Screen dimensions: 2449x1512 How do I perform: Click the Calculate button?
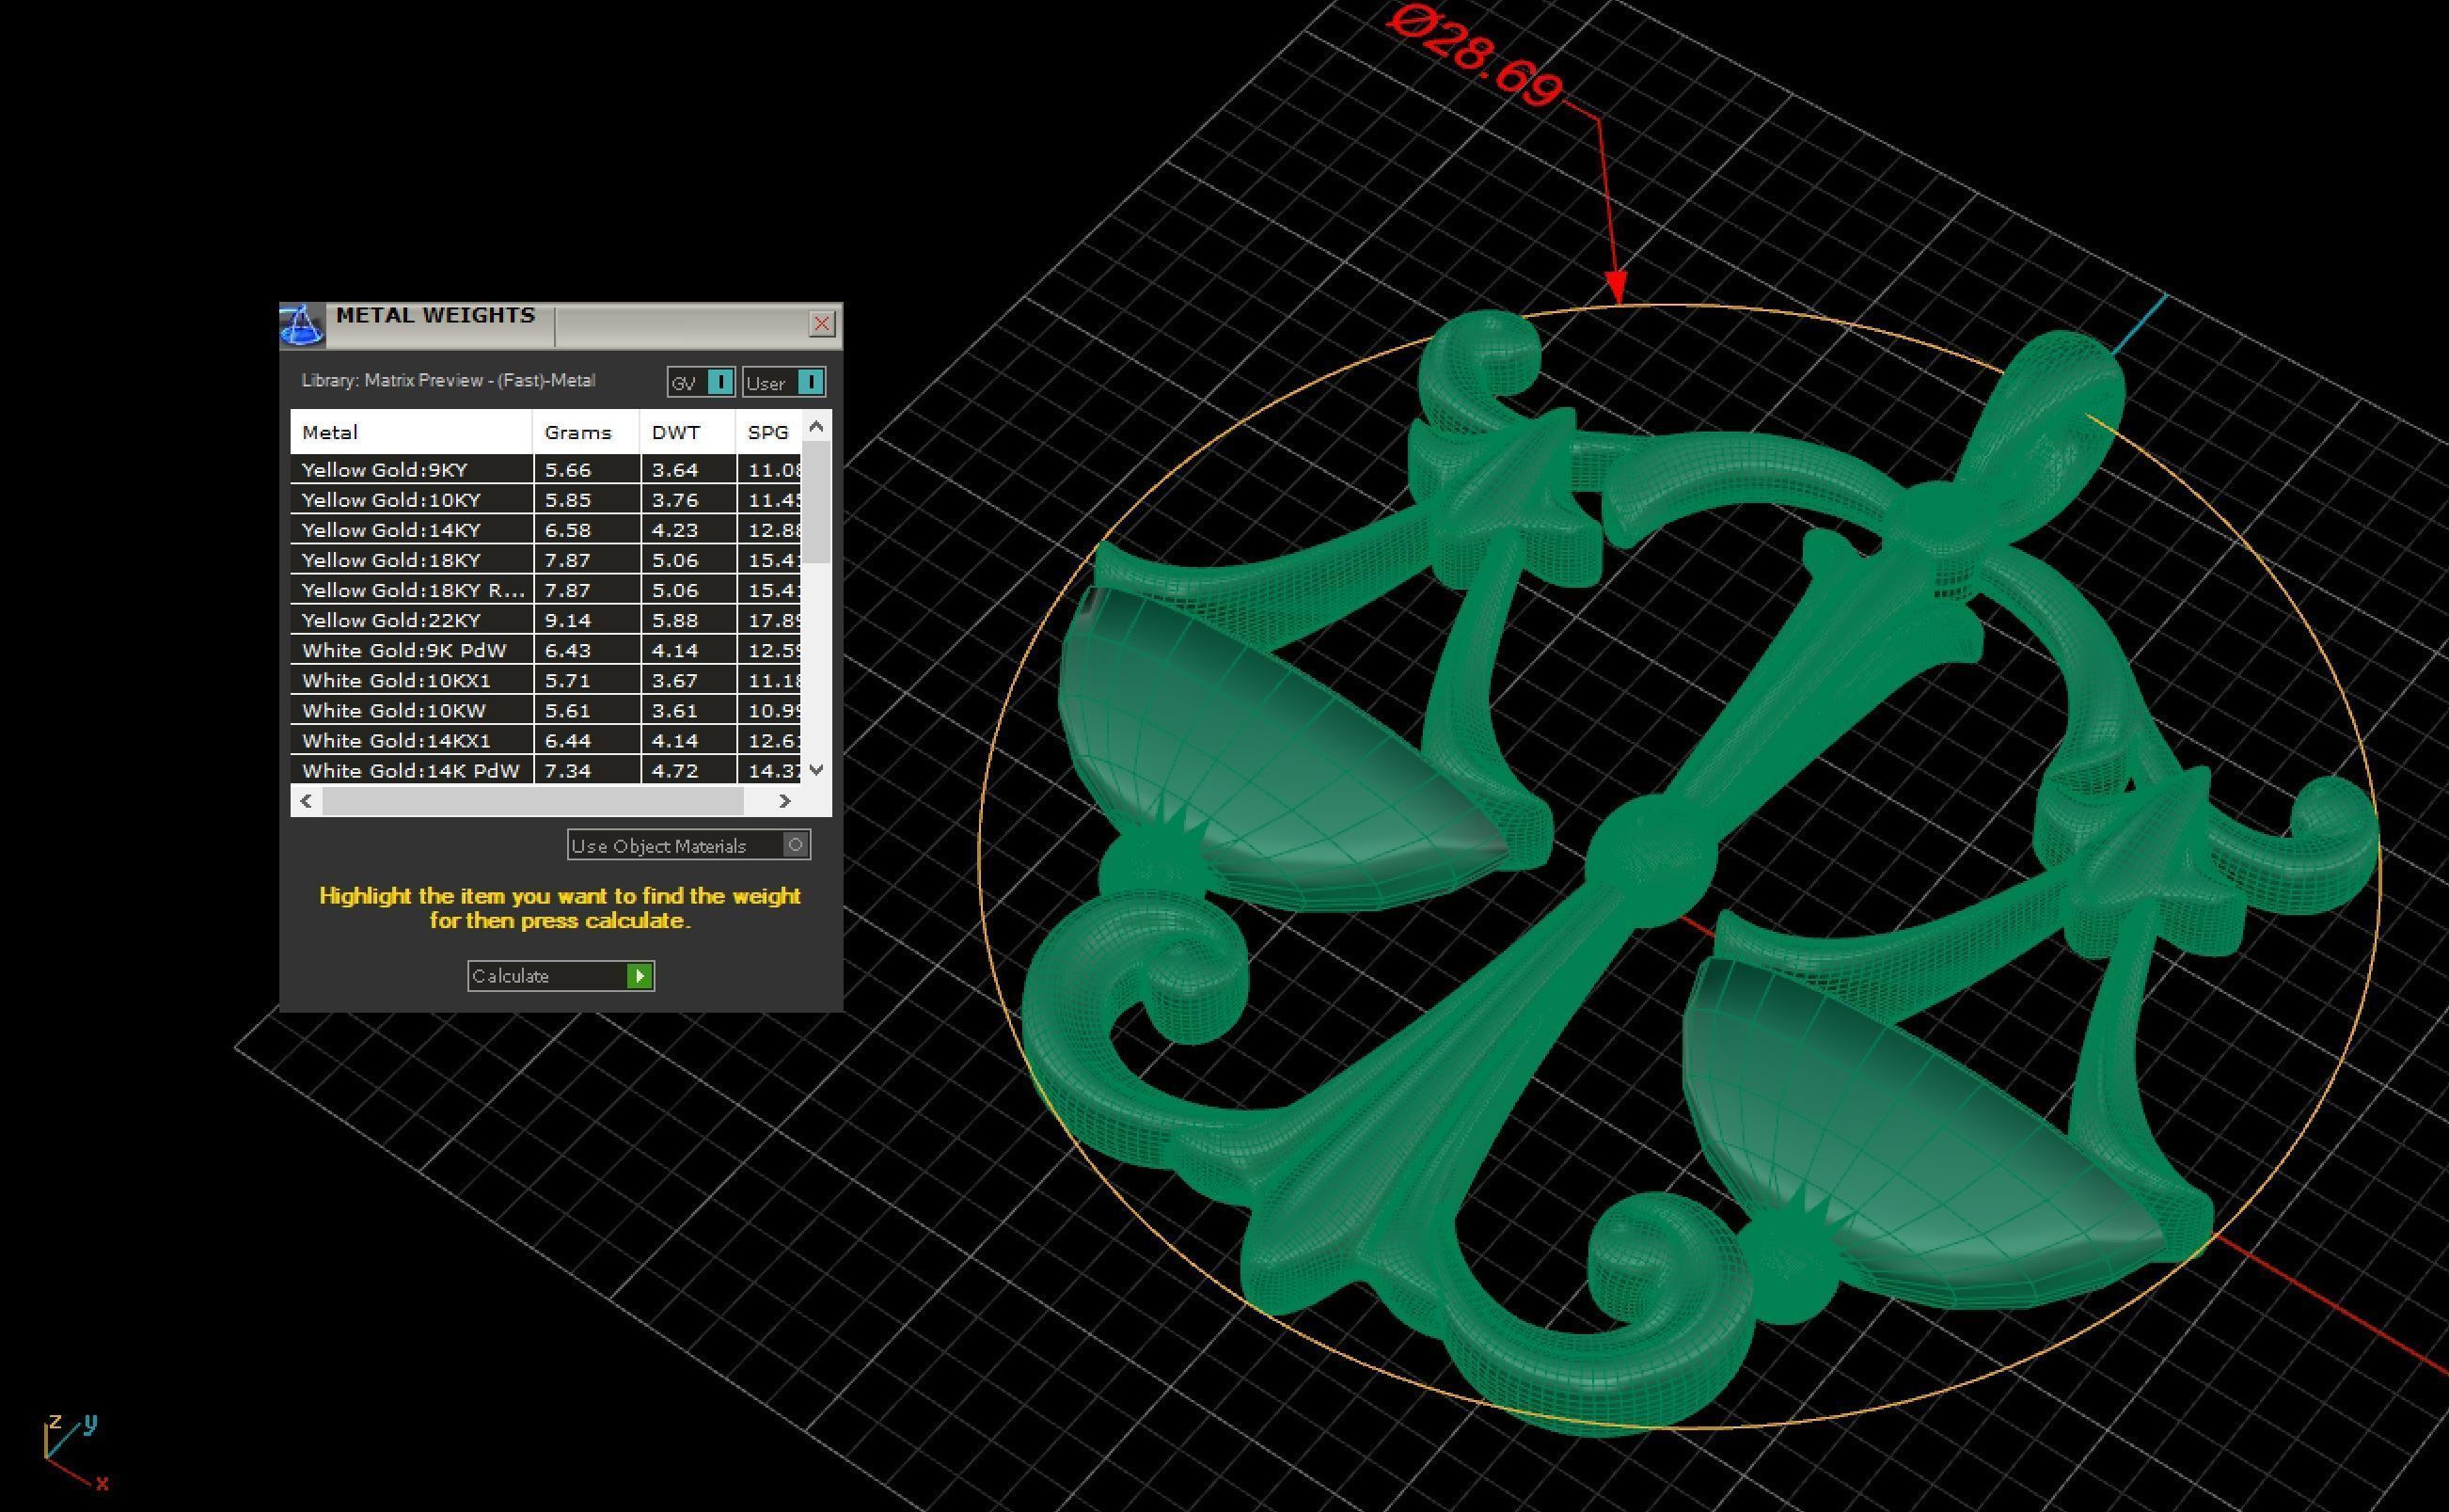(561, 976)
